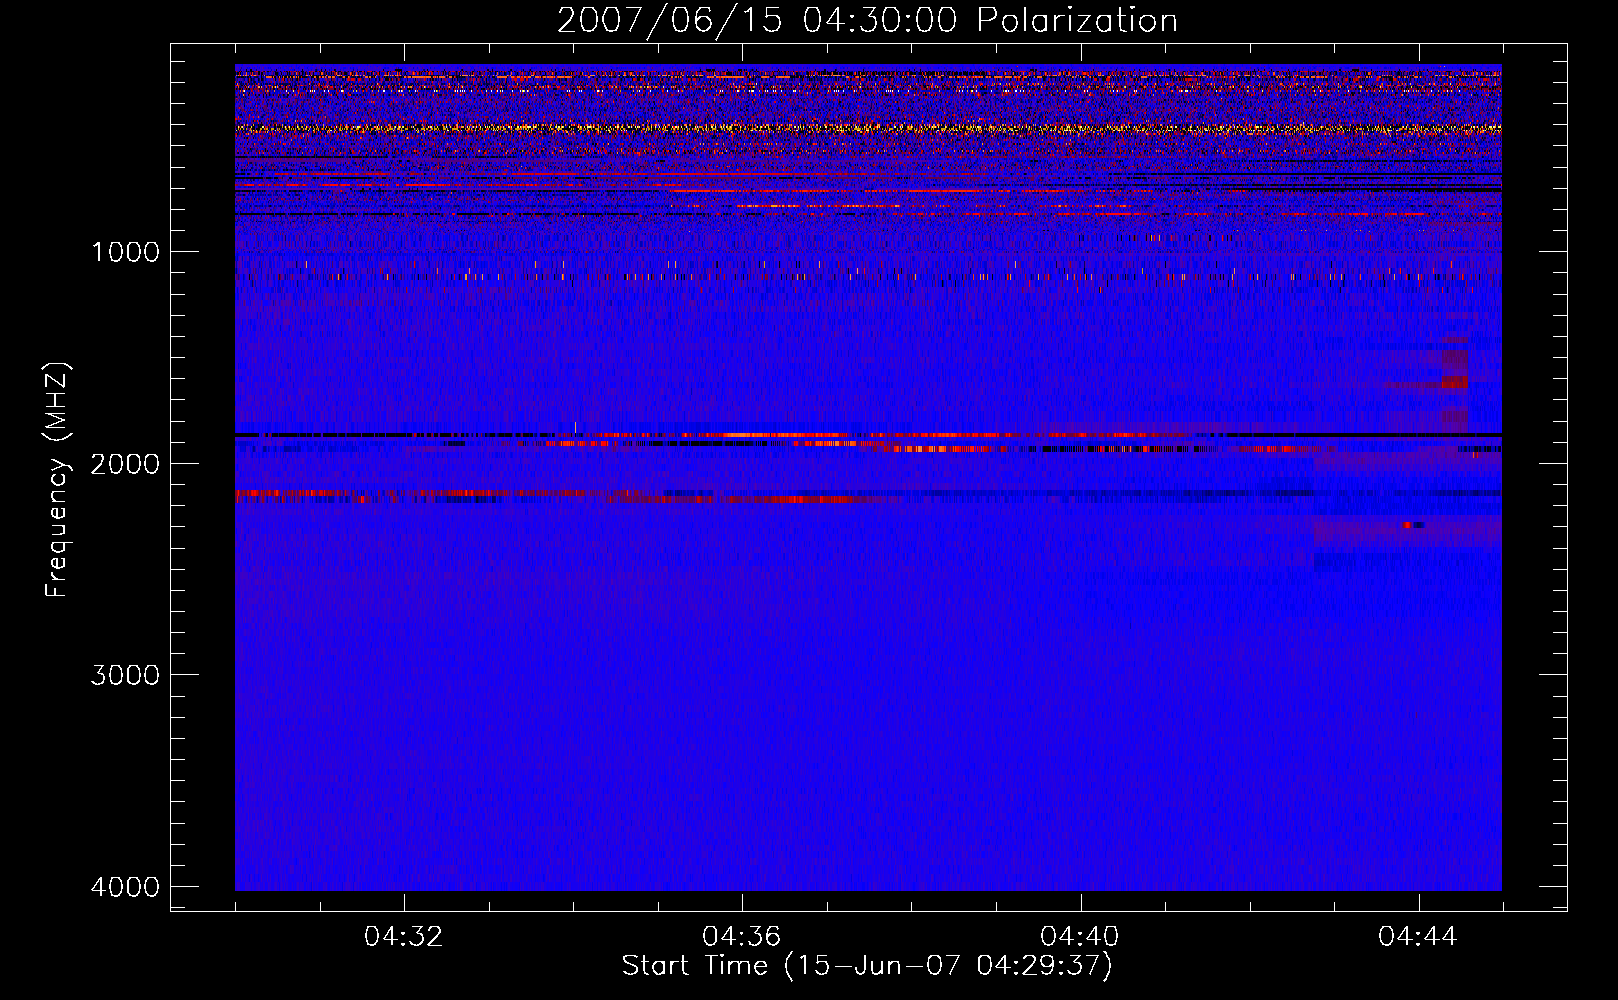Select the 4000 frequency tick label

tap(125, 887)
